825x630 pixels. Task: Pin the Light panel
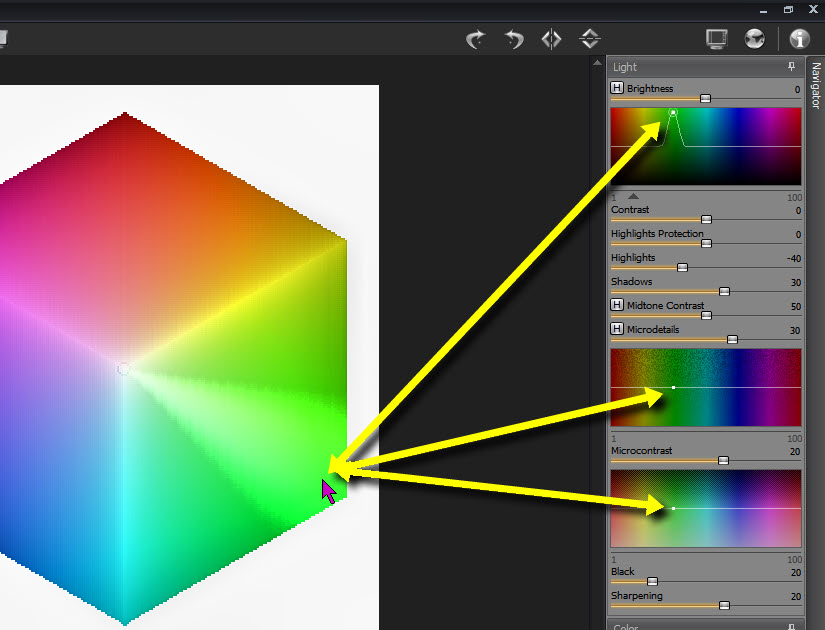coord(791,66)
